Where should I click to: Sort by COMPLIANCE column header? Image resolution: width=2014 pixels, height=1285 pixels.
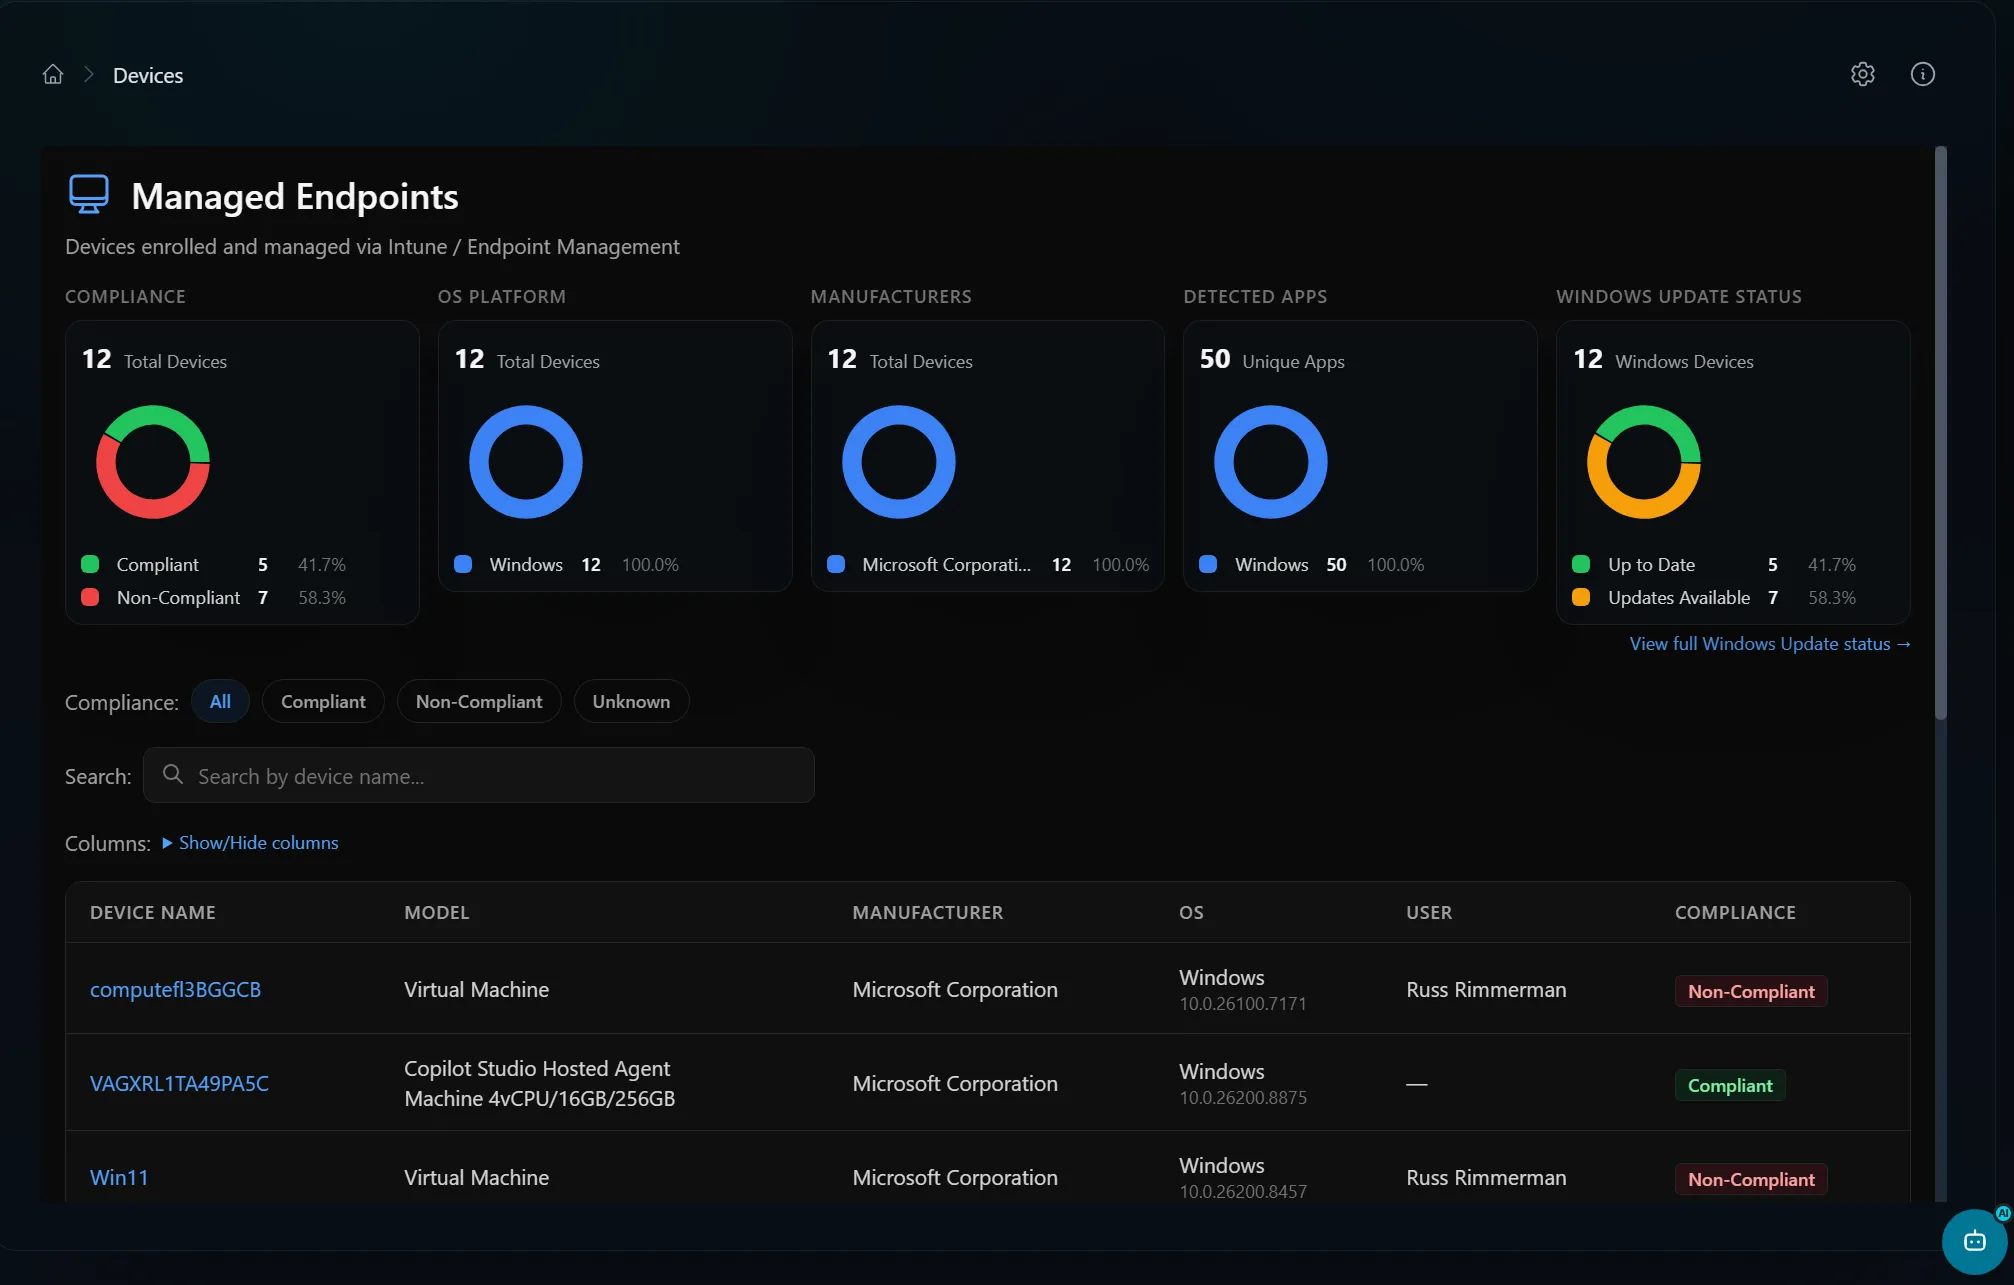[x=1735, y=912]
